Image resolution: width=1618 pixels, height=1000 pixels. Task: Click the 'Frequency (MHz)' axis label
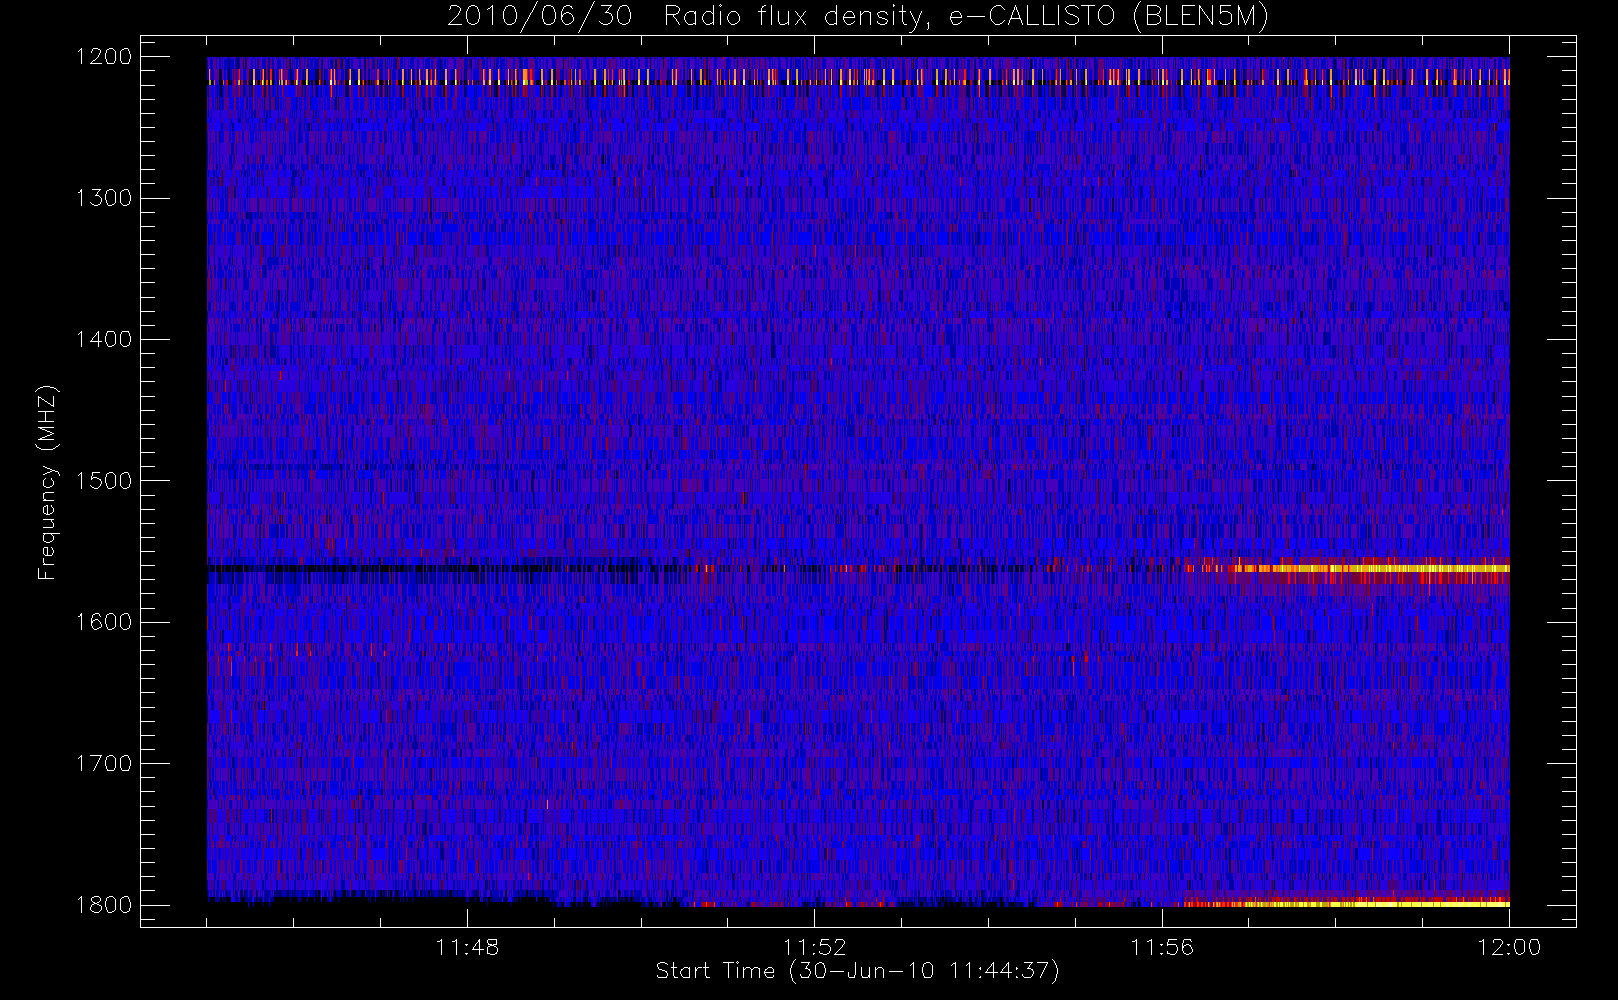(x=47, y=482)
